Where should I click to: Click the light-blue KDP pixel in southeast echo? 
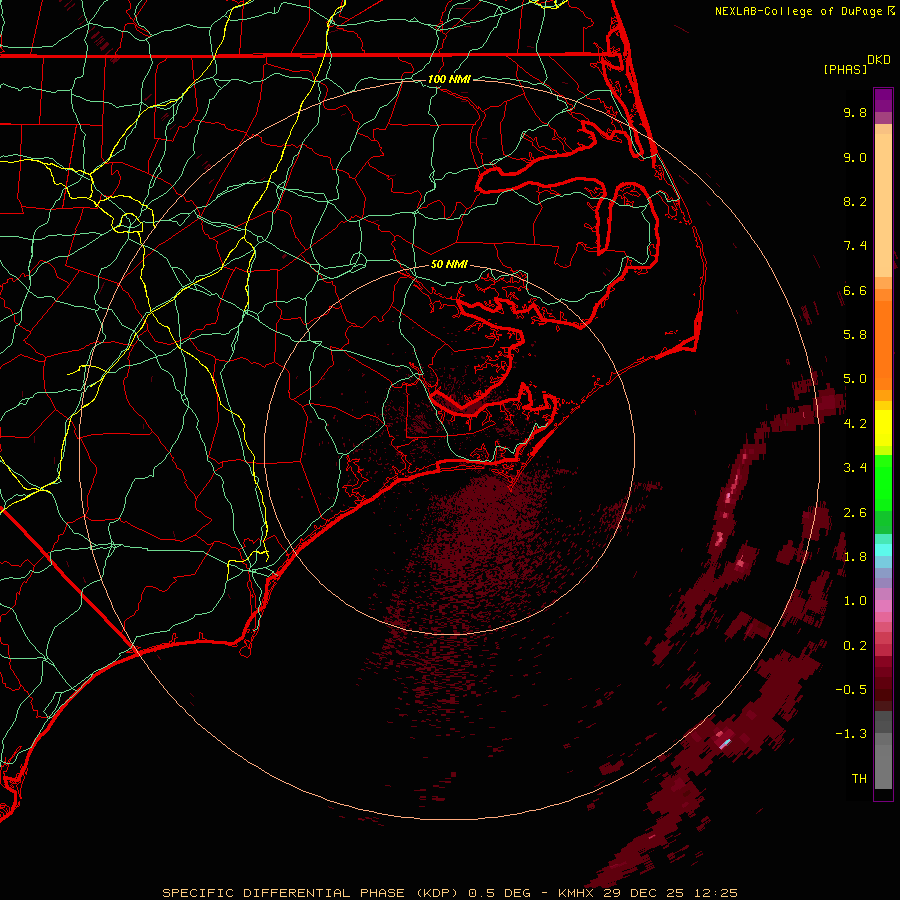726,743
